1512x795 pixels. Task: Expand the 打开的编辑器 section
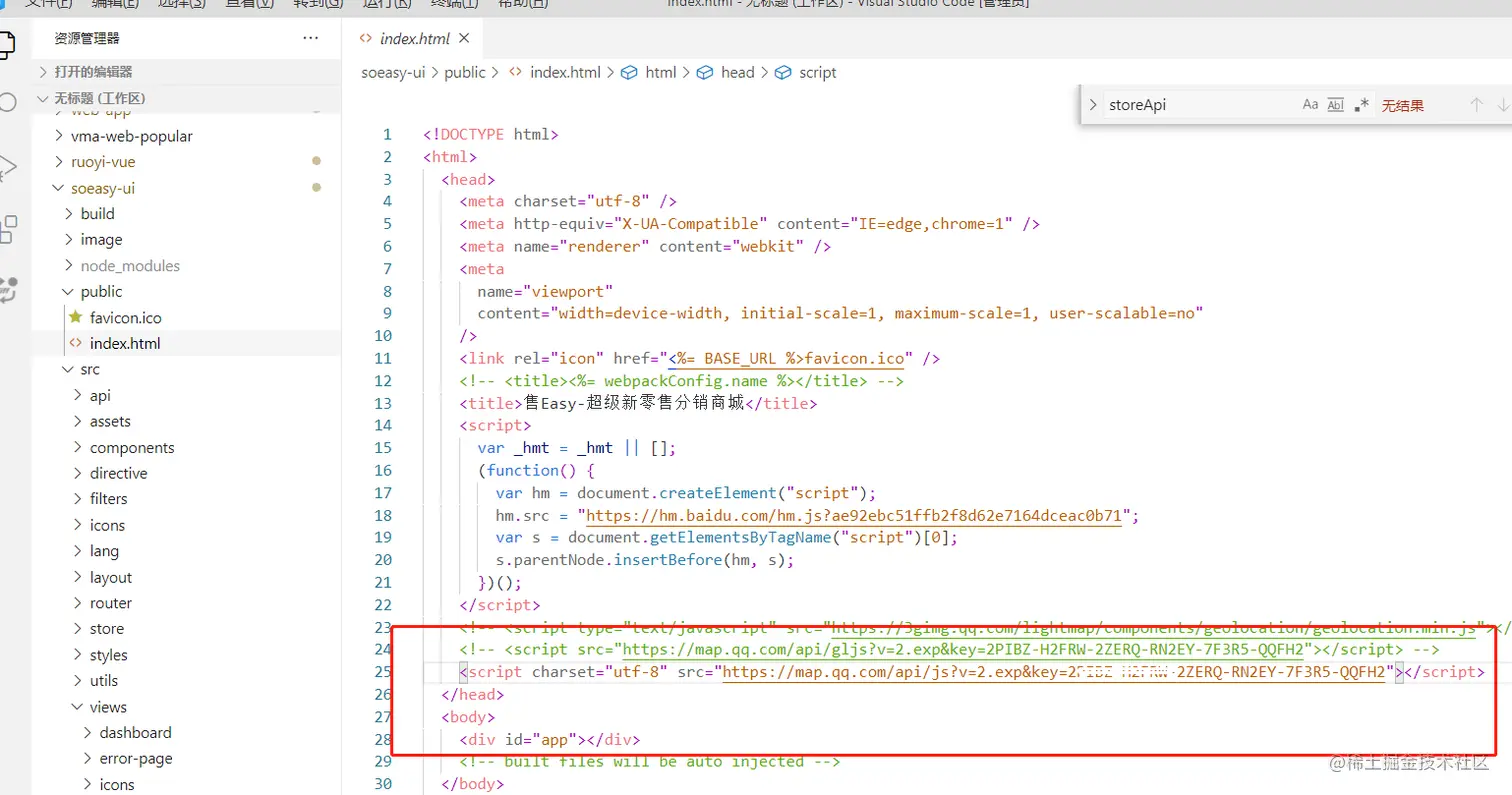click(x=43, y=72)
